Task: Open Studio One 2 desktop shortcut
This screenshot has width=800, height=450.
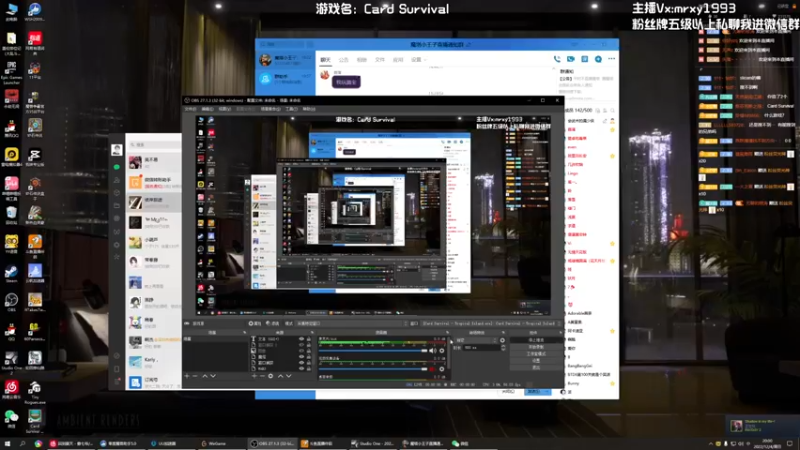Action: [x=11, y=361]
